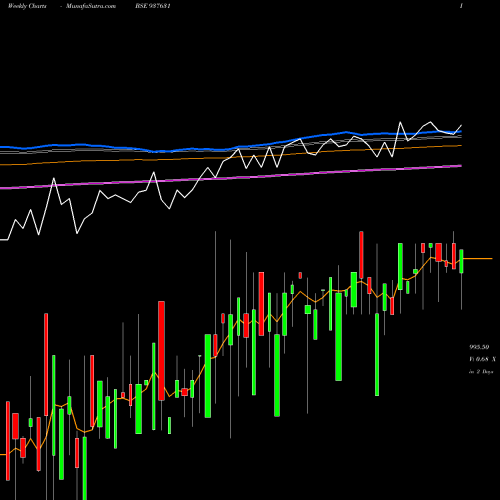Click the last green candlestick on the right
Image resolution: width=500 pixels, height=500 pixels.
click(x=461, y=261)
